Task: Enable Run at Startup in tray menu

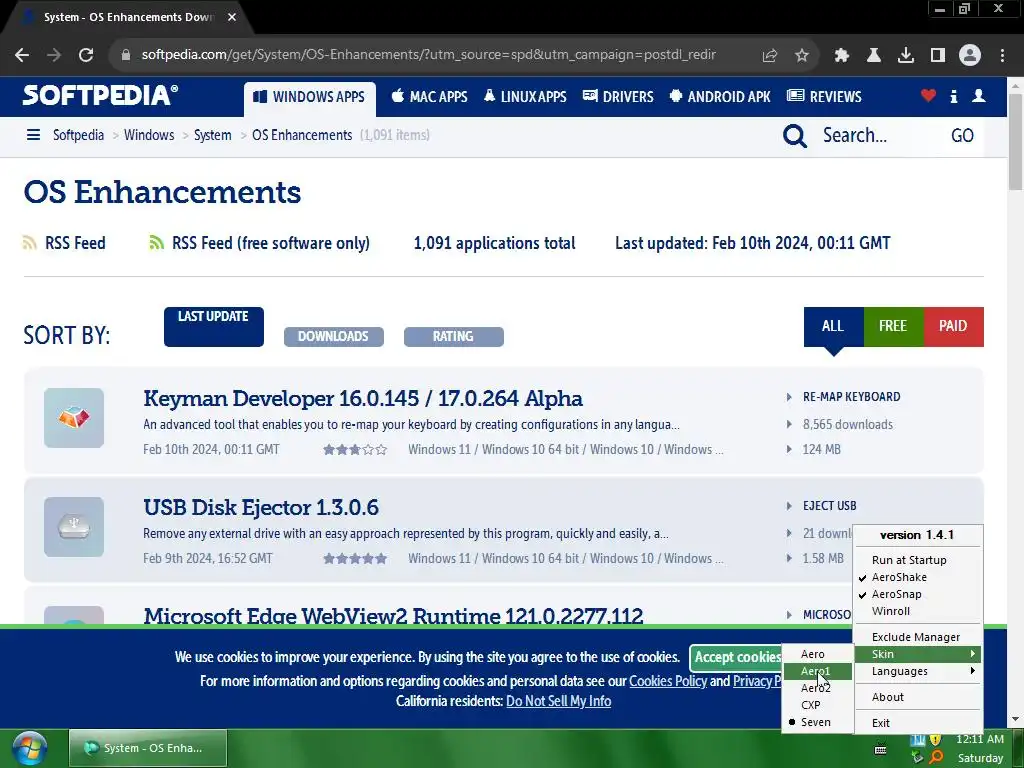Action: [918, 560]
